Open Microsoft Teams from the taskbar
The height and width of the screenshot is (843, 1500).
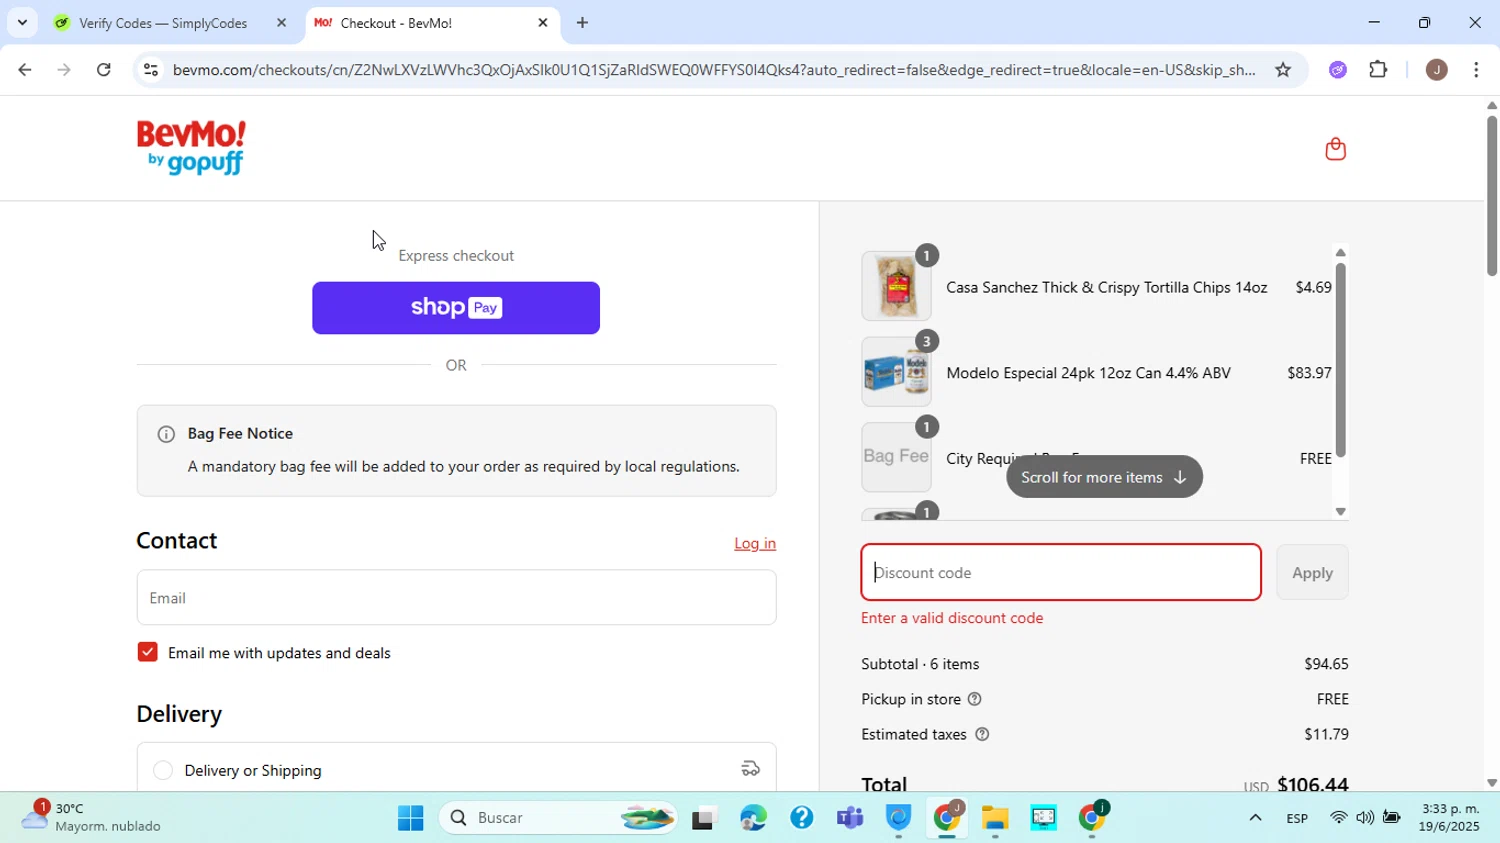click(x=850, y=818)
